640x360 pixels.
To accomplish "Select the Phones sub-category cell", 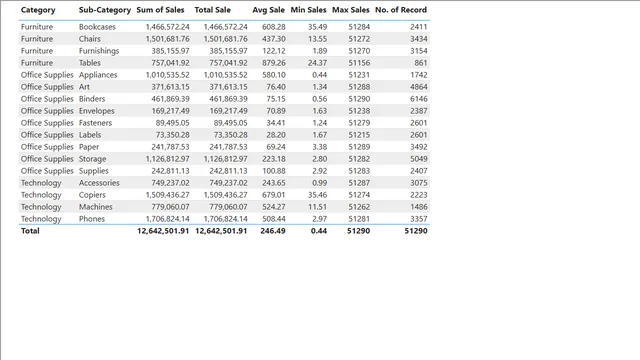I will [x=91, y=219].
